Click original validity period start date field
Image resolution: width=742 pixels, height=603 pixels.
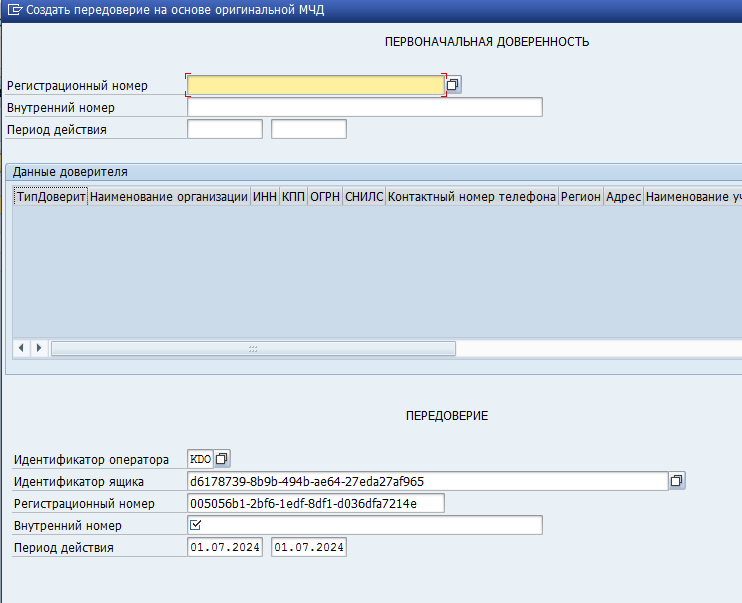[225, 129]
